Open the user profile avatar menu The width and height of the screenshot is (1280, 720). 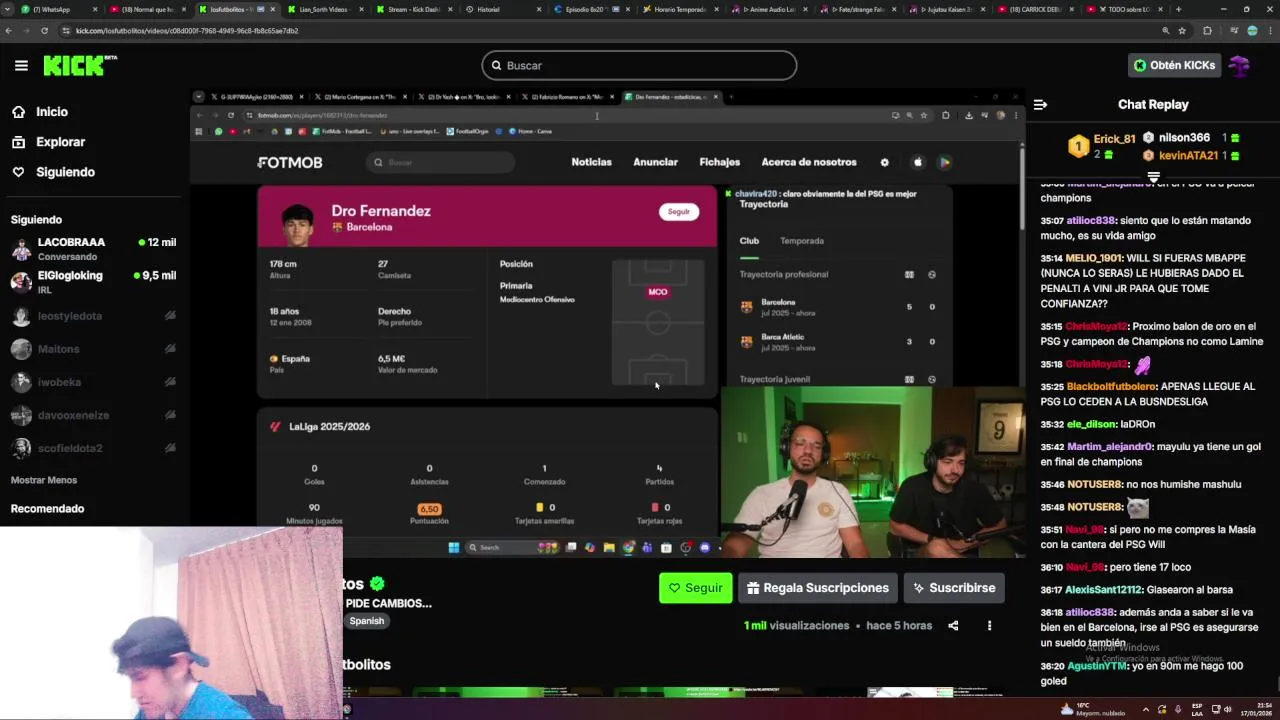pos(1239,65)
